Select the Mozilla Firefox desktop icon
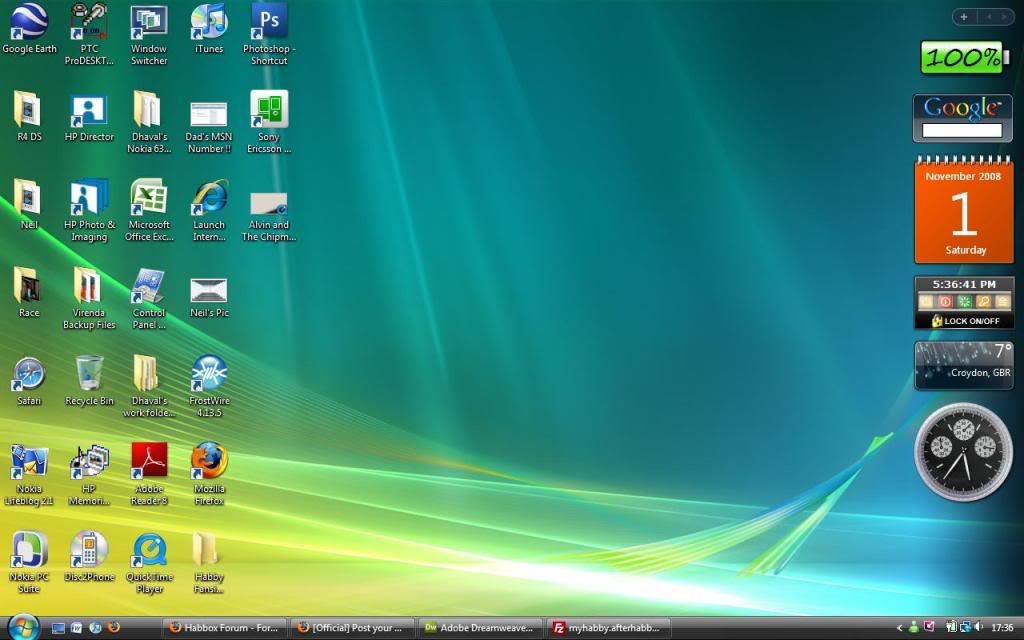Screen dimensions: 1024x640 pyautogui.click(x=209, y=462)
